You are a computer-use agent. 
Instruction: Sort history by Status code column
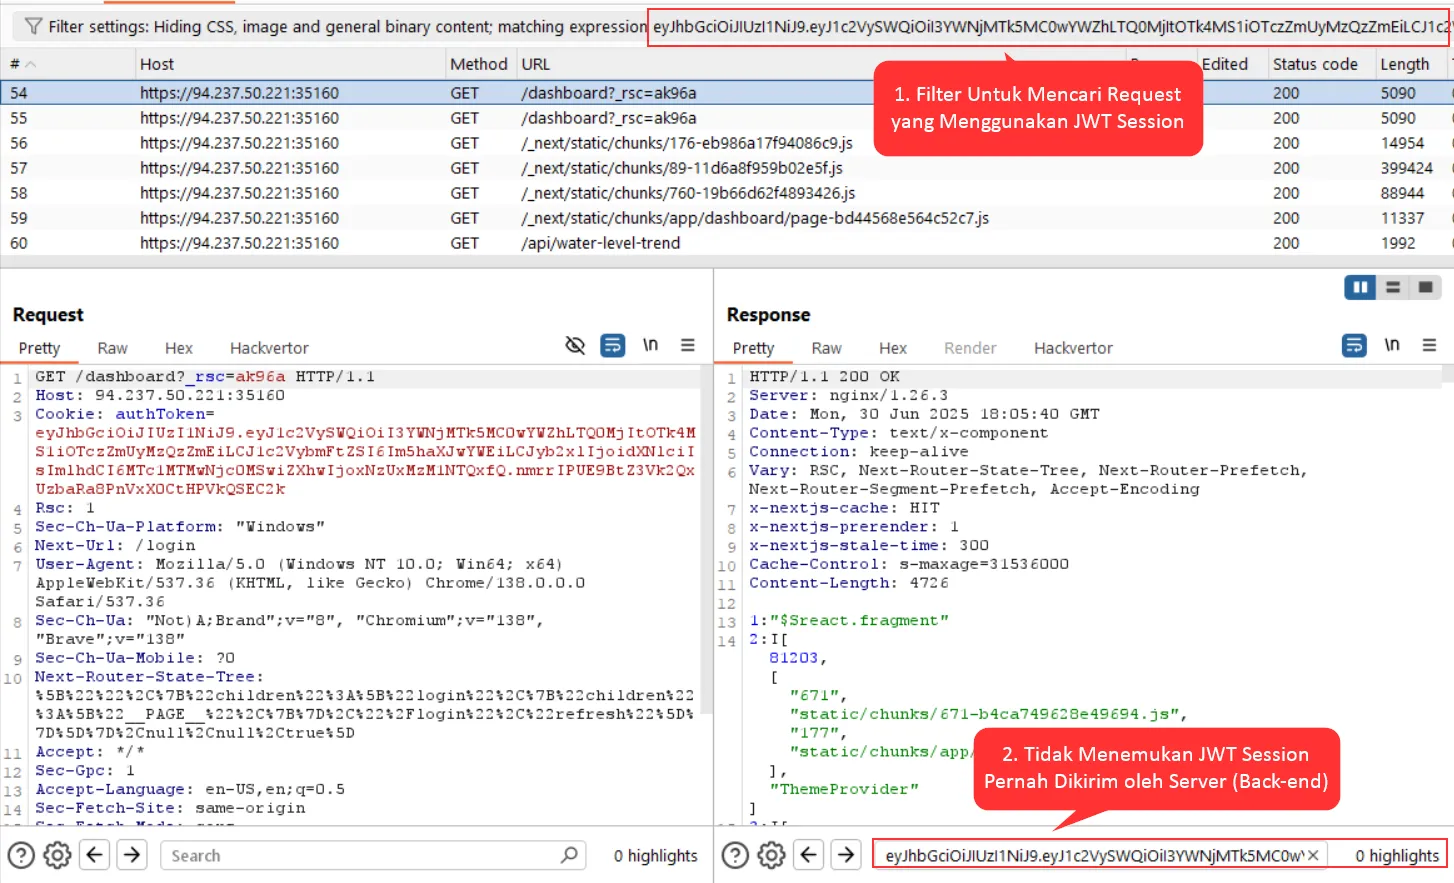click(x=1320, y=64)
